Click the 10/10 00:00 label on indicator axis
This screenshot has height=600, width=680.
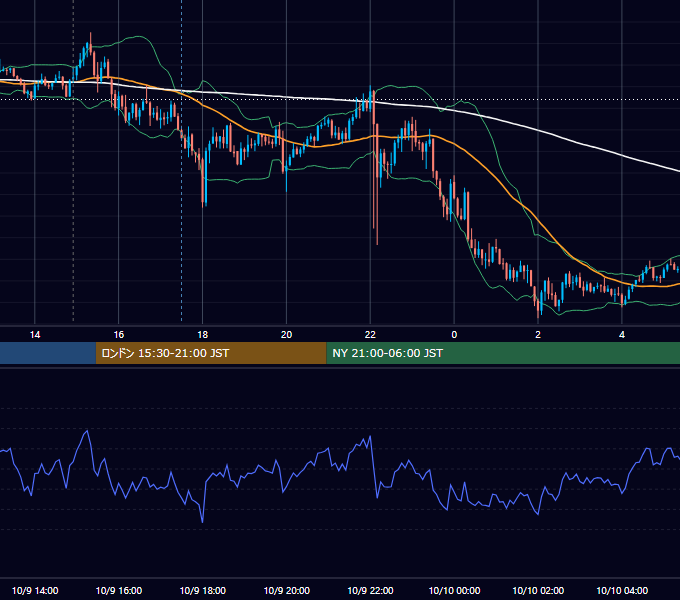click(454, 591)
